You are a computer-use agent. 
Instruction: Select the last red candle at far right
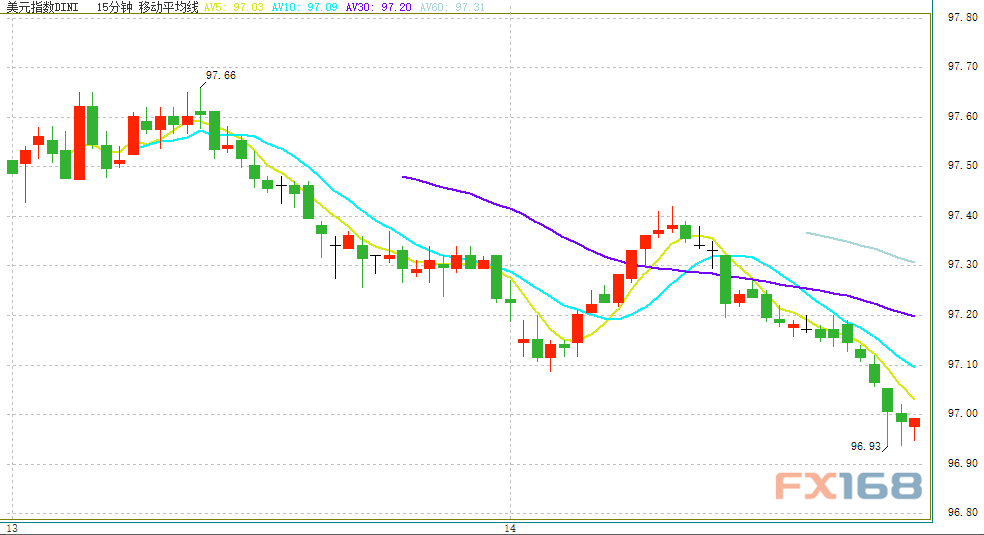click(914, 423)
